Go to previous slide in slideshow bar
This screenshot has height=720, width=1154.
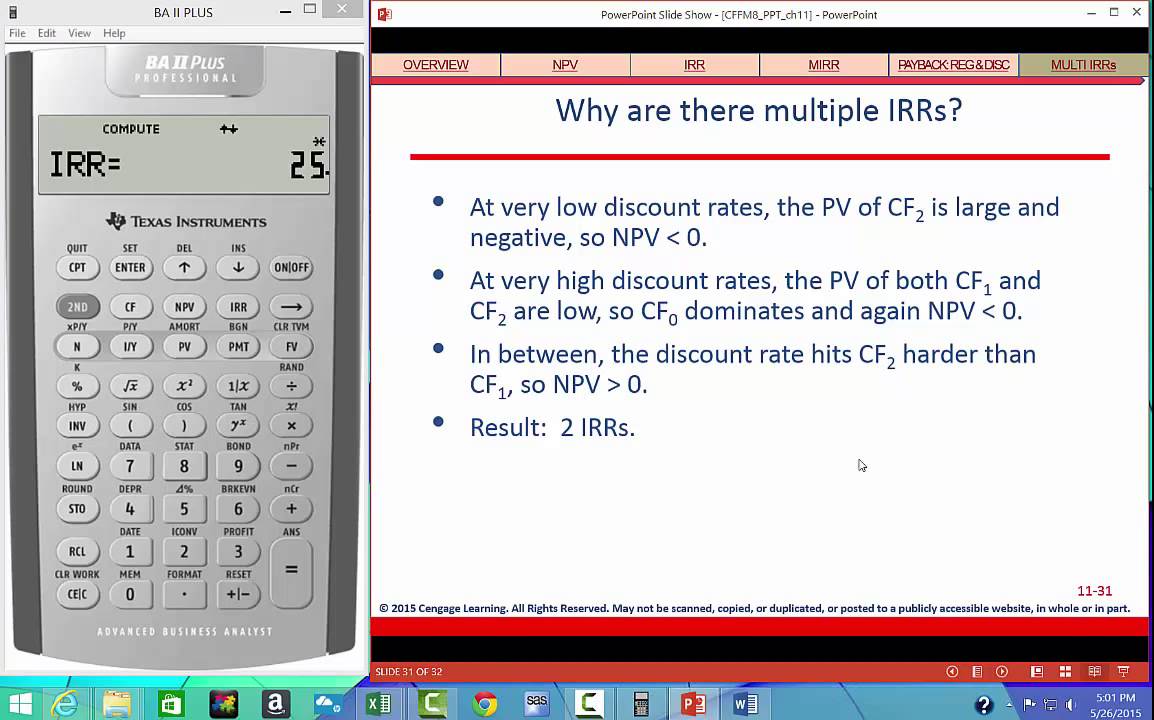pyautogui.click(x=952, y=671)
